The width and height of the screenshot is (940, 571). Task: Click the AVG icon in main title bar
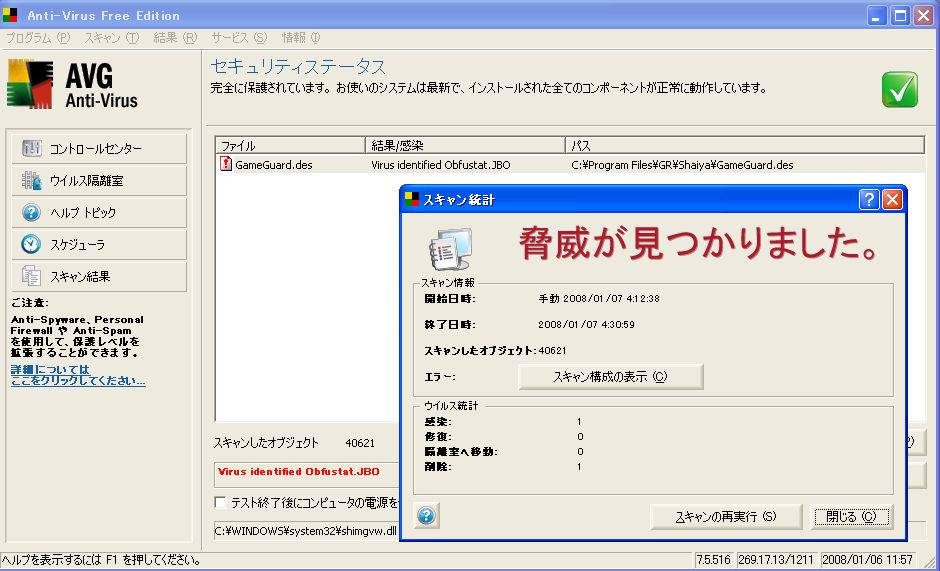[x=10, y=15]
